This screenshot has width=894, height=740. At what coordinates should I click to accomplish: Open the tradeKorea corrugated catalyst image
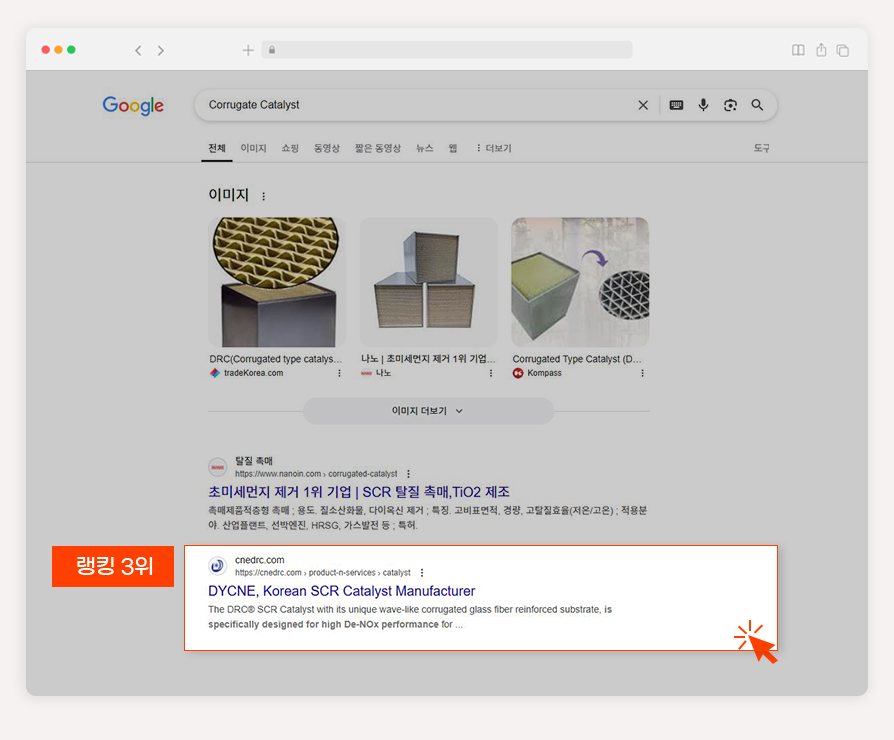tap(277, 282)
